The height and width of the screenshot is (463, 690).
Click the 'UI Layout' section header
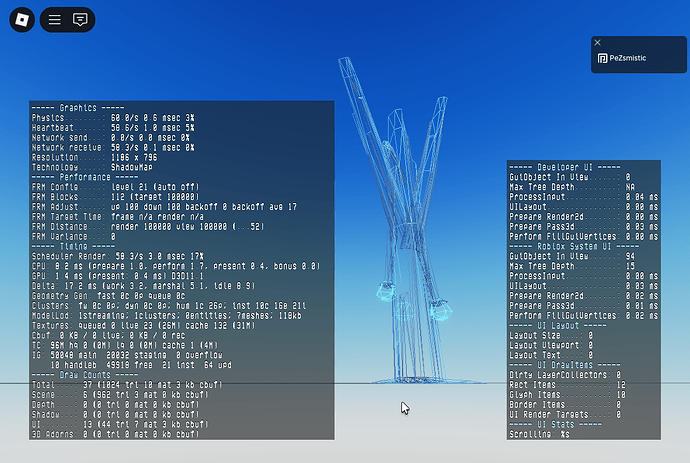[x=558, y=326]
